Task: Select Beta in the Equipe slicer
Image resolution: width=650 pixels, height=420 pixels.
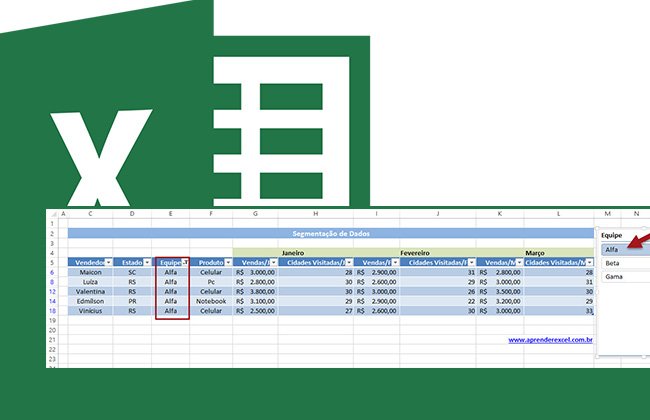Action: 626,263
